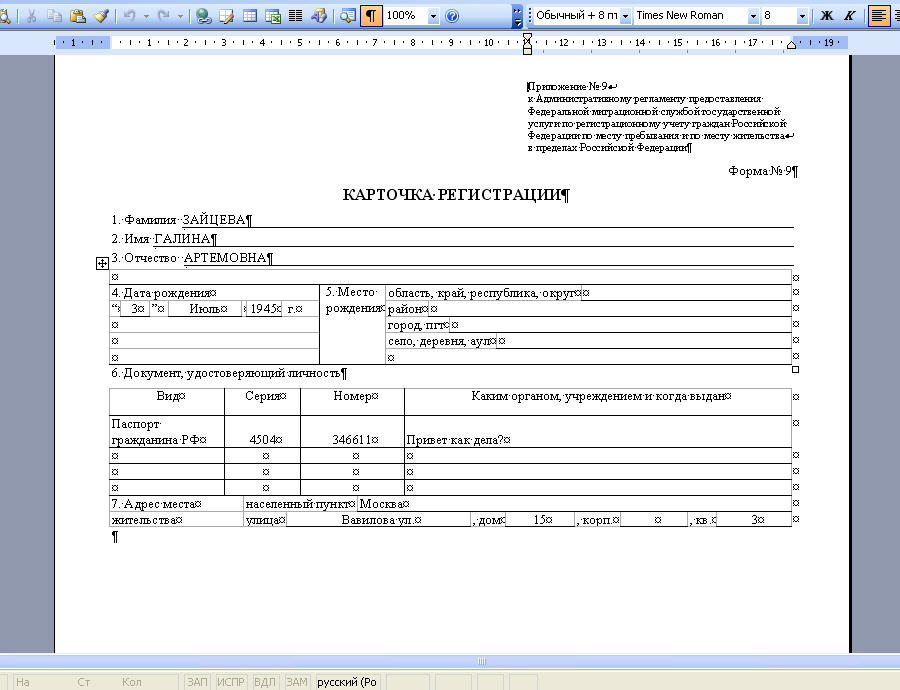Screen dimensions: 900x690
Task: Click the table resize handle square
Action: click(x=796, y=370)
